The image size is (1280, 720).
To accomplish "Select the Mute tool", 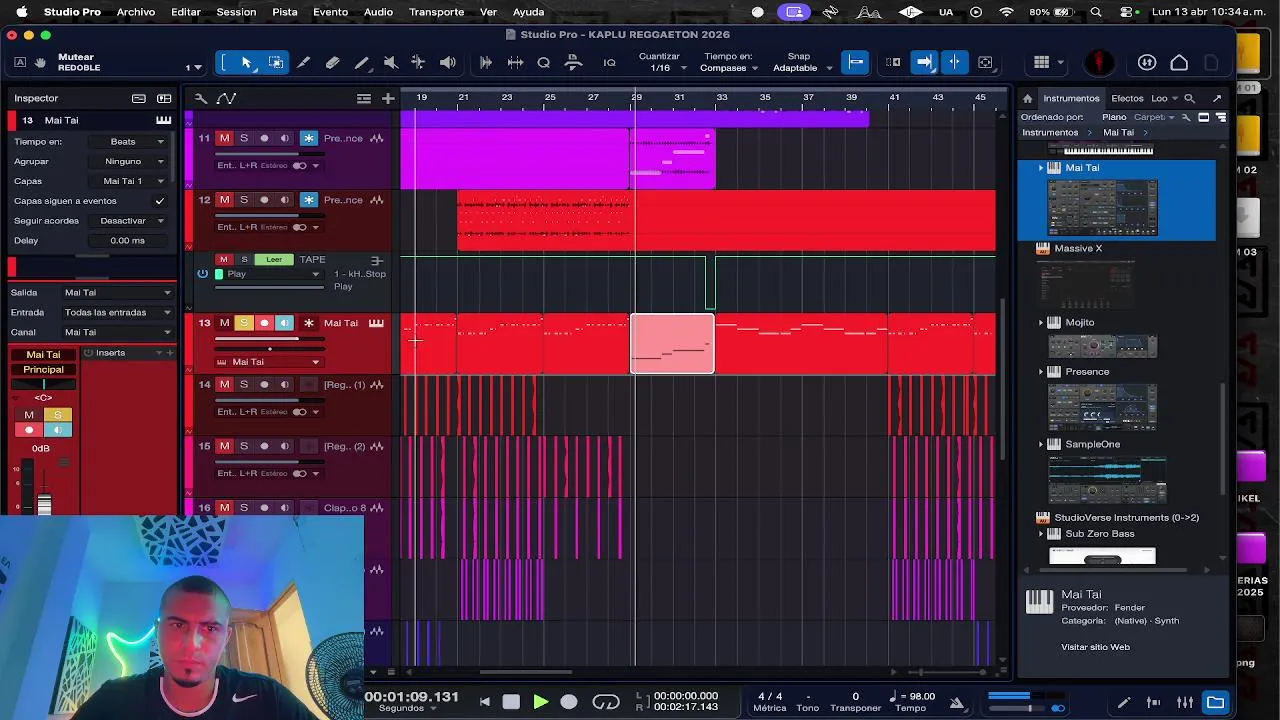I will tap(391, 62).
